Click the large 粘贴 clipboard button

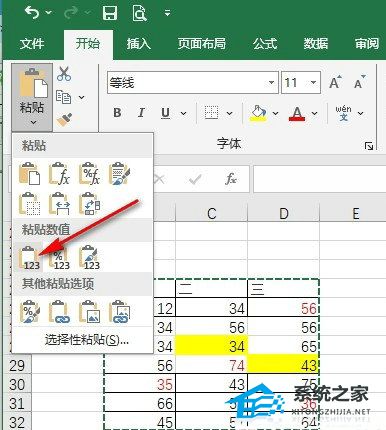(x=32, y=91)
